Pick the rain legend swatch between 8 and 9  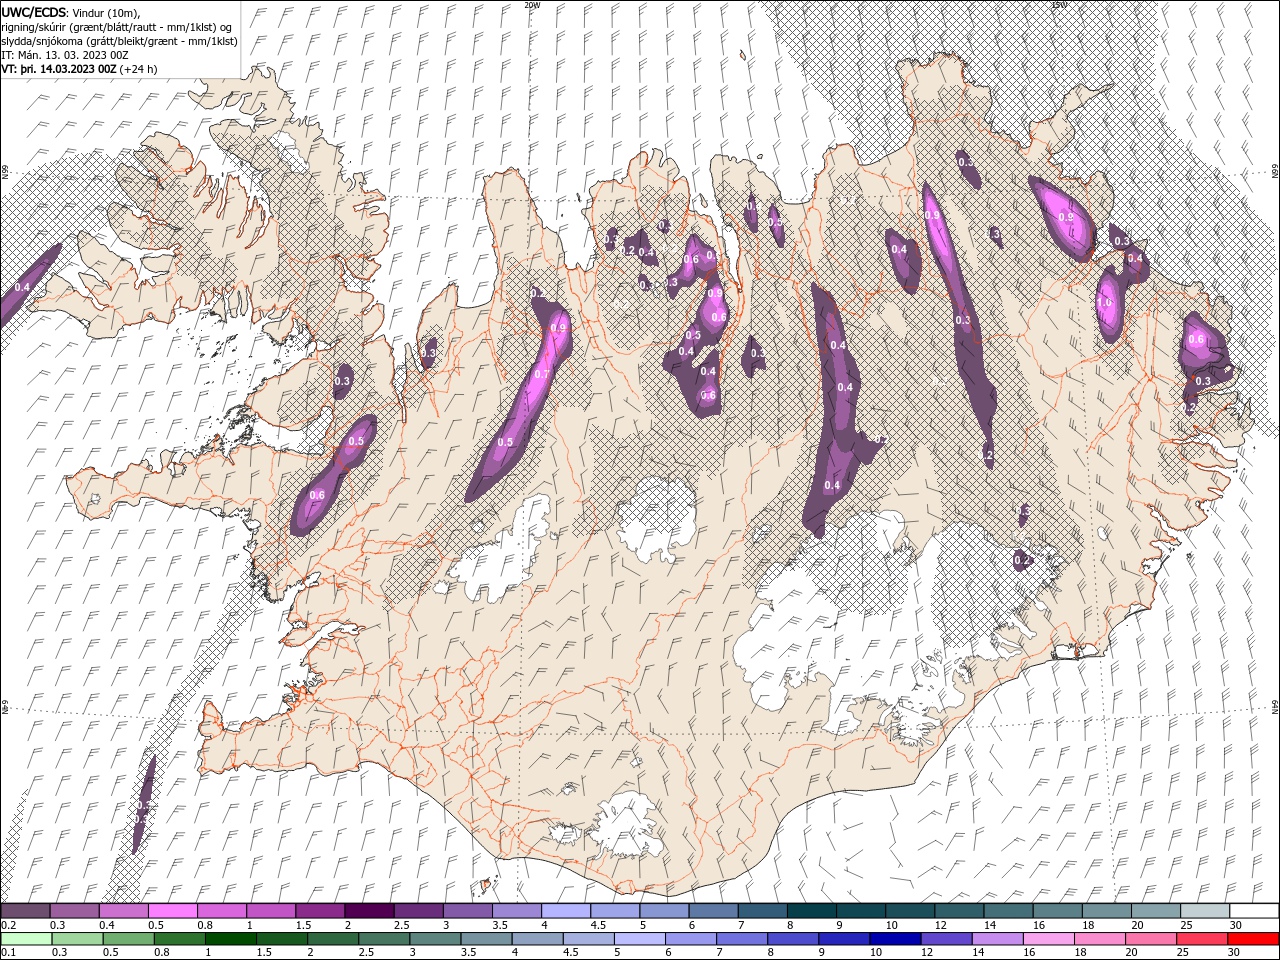[x=792, y=938]
